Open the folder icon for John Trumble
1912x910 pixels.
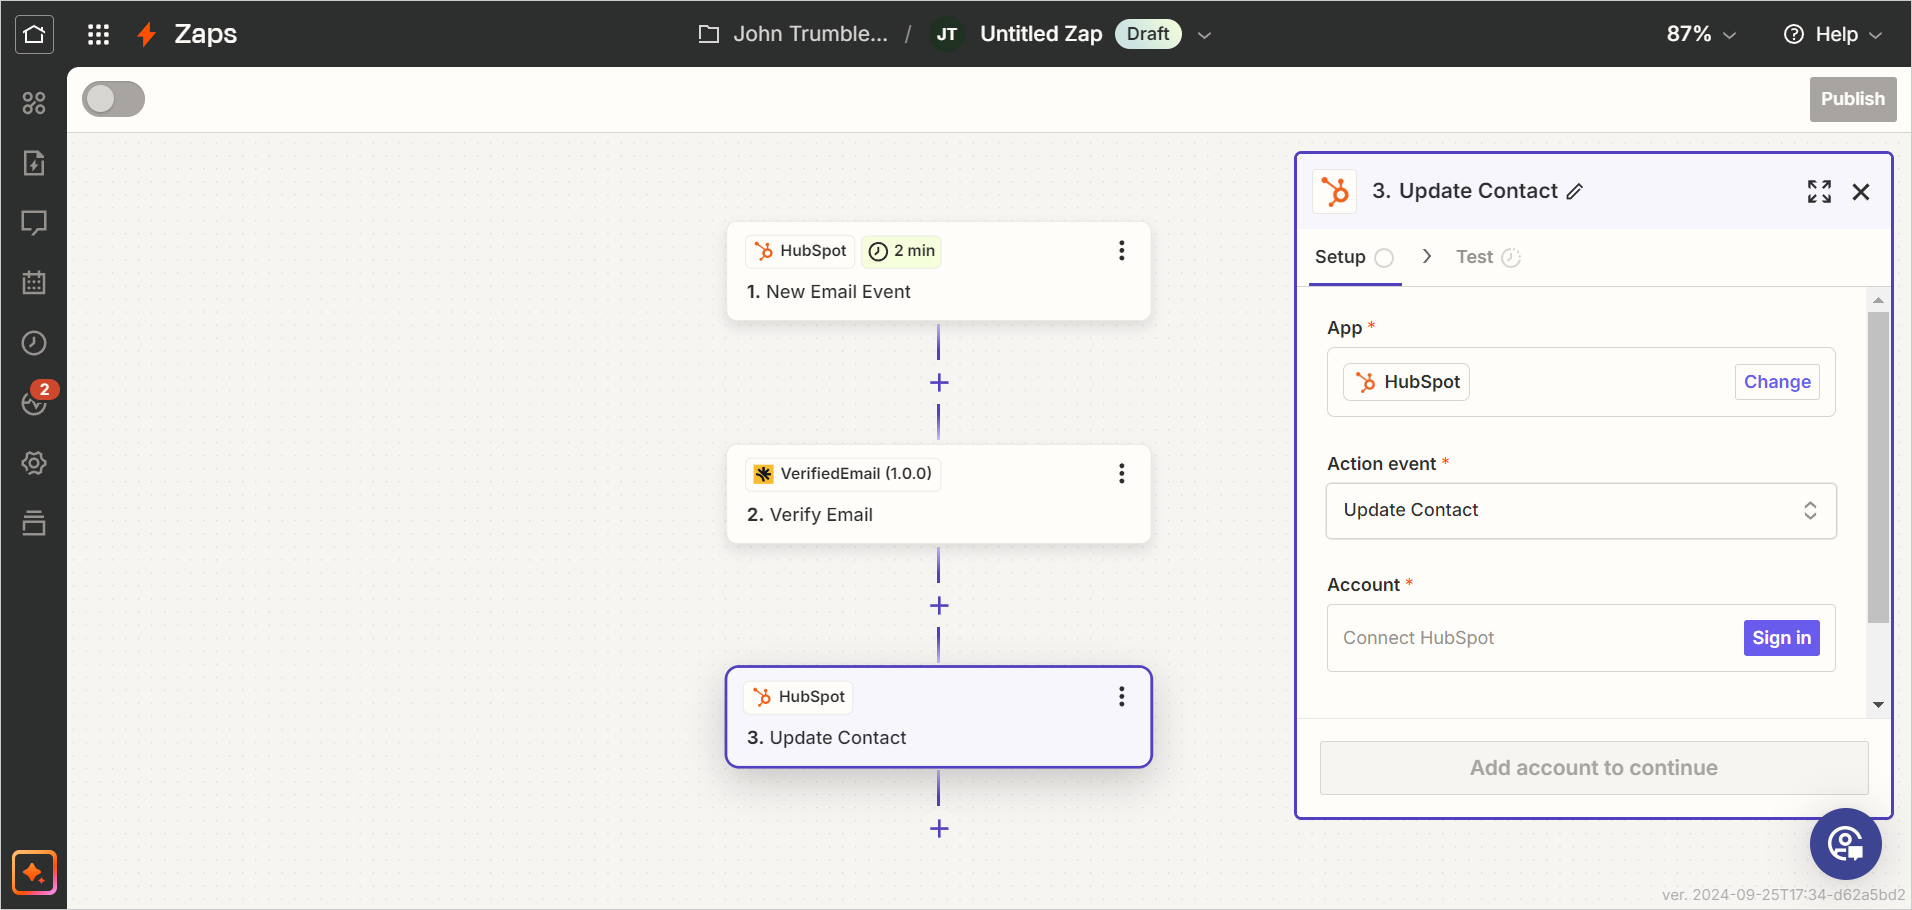point(709,35)
